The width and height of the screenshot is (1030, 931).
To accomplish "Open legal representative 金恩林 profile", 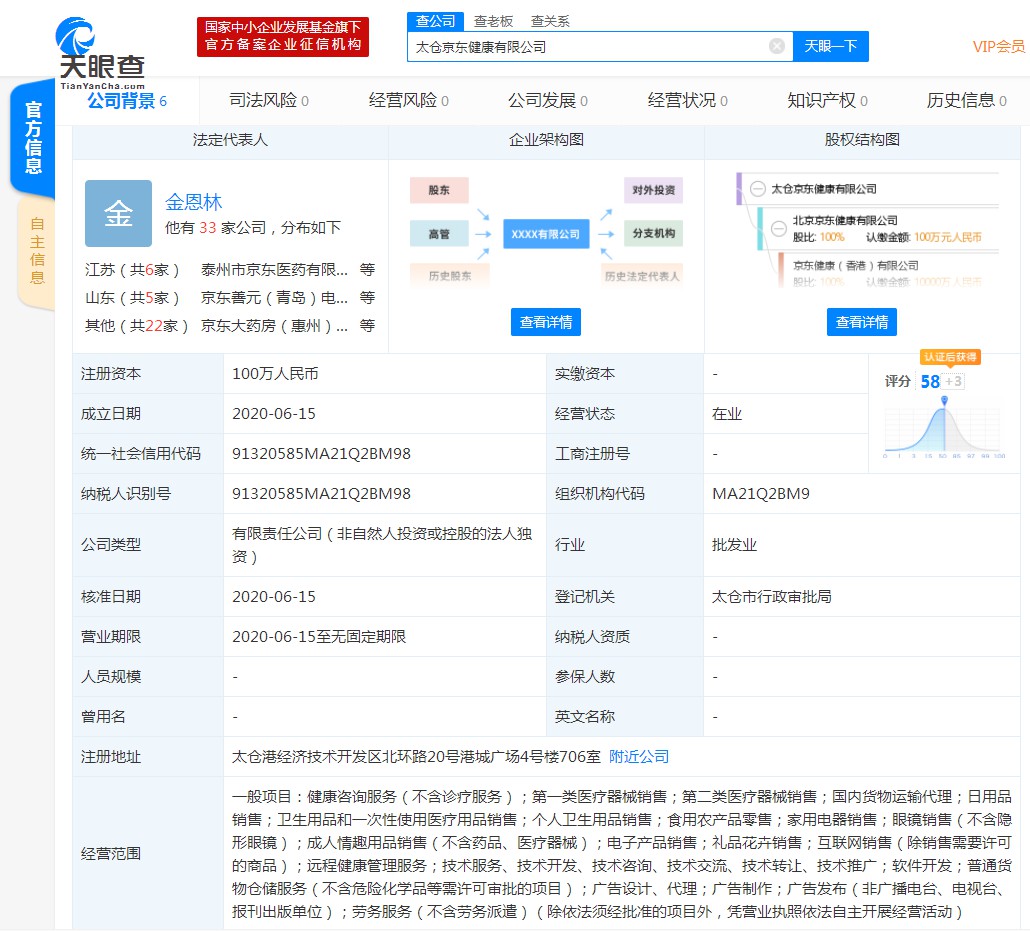I will coord(193,202).
